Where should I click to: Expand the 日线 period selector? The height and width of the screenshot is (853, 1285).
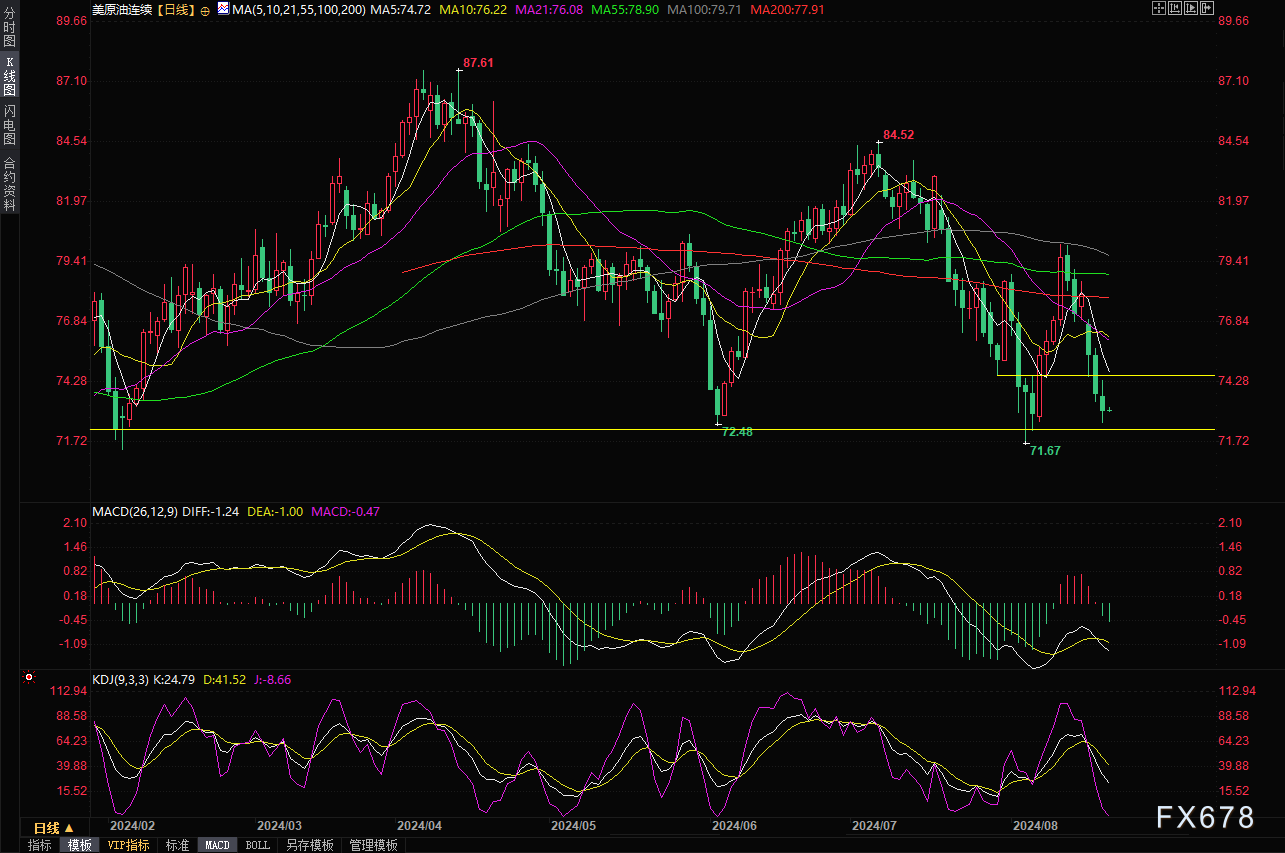click(54, 828)
